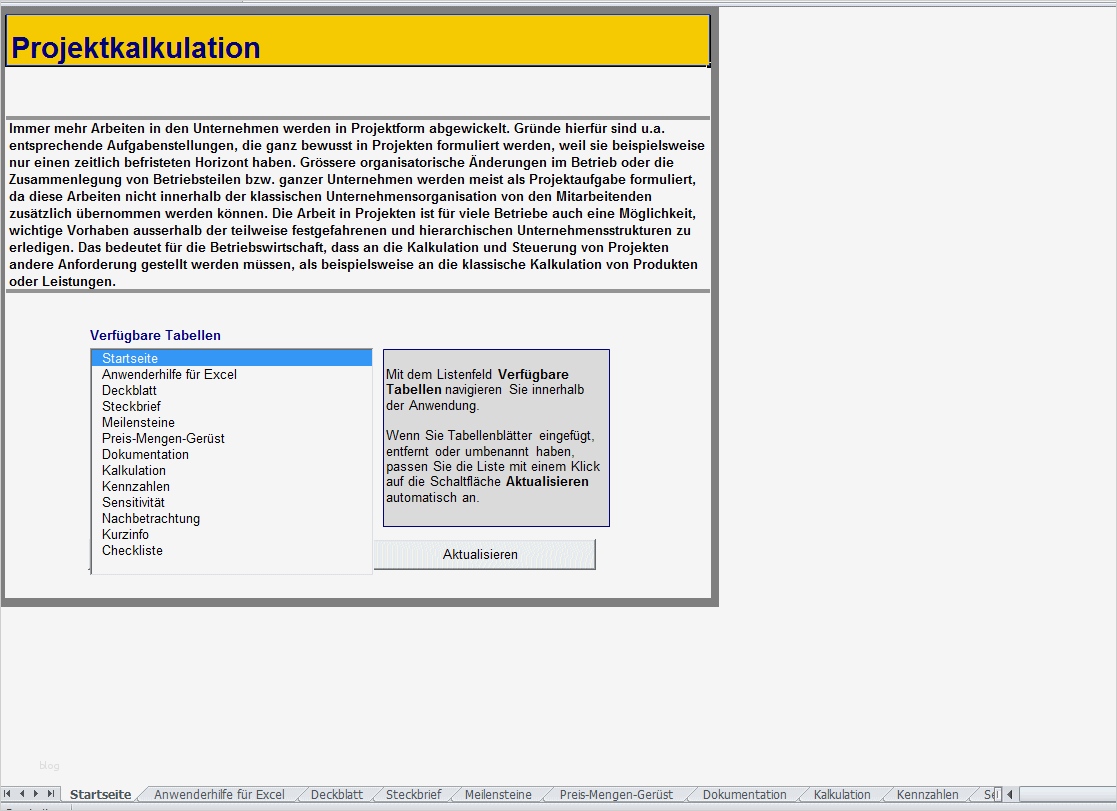Click the first-sheet navigation arrow
Screen dimensions: 1117x811
(8, 793)
